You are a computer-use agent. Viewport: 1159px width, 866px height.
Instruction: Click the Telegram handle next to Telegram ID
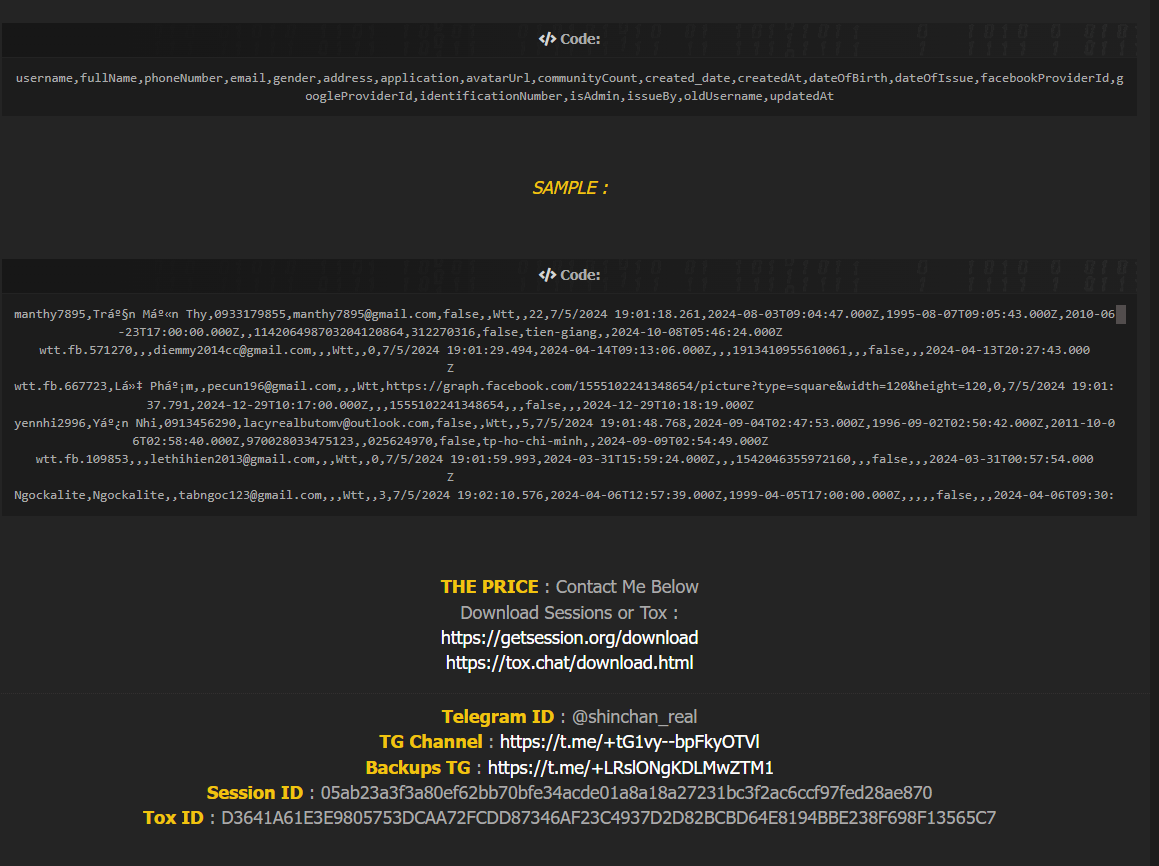628,717
